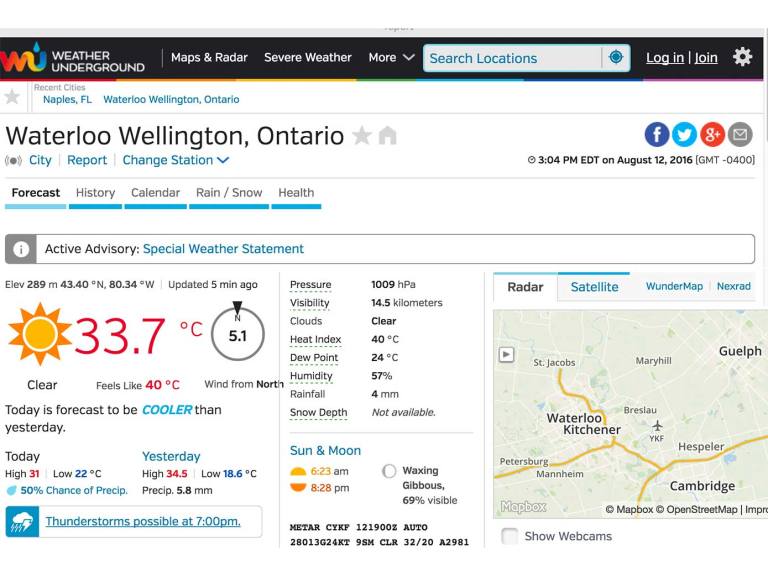Click Thunderstorms possible at 7:00pm link
This screenshot has width=768, height=576.
143,521
